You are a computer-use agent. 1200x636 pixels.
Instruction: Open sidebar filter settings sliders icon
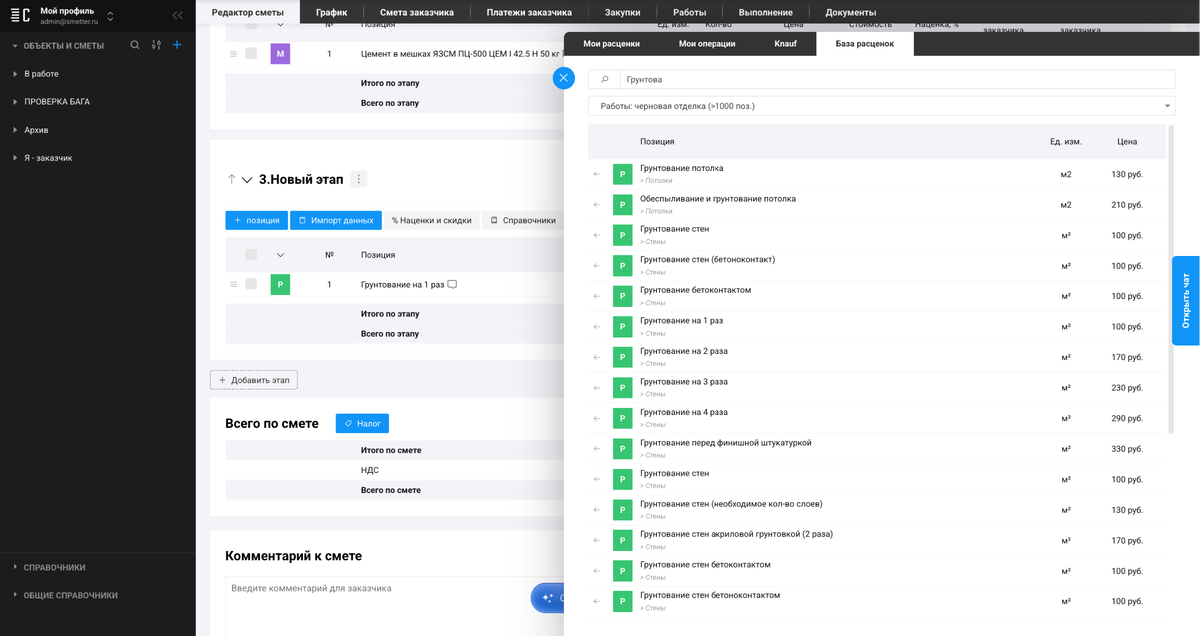click(156, 45)
